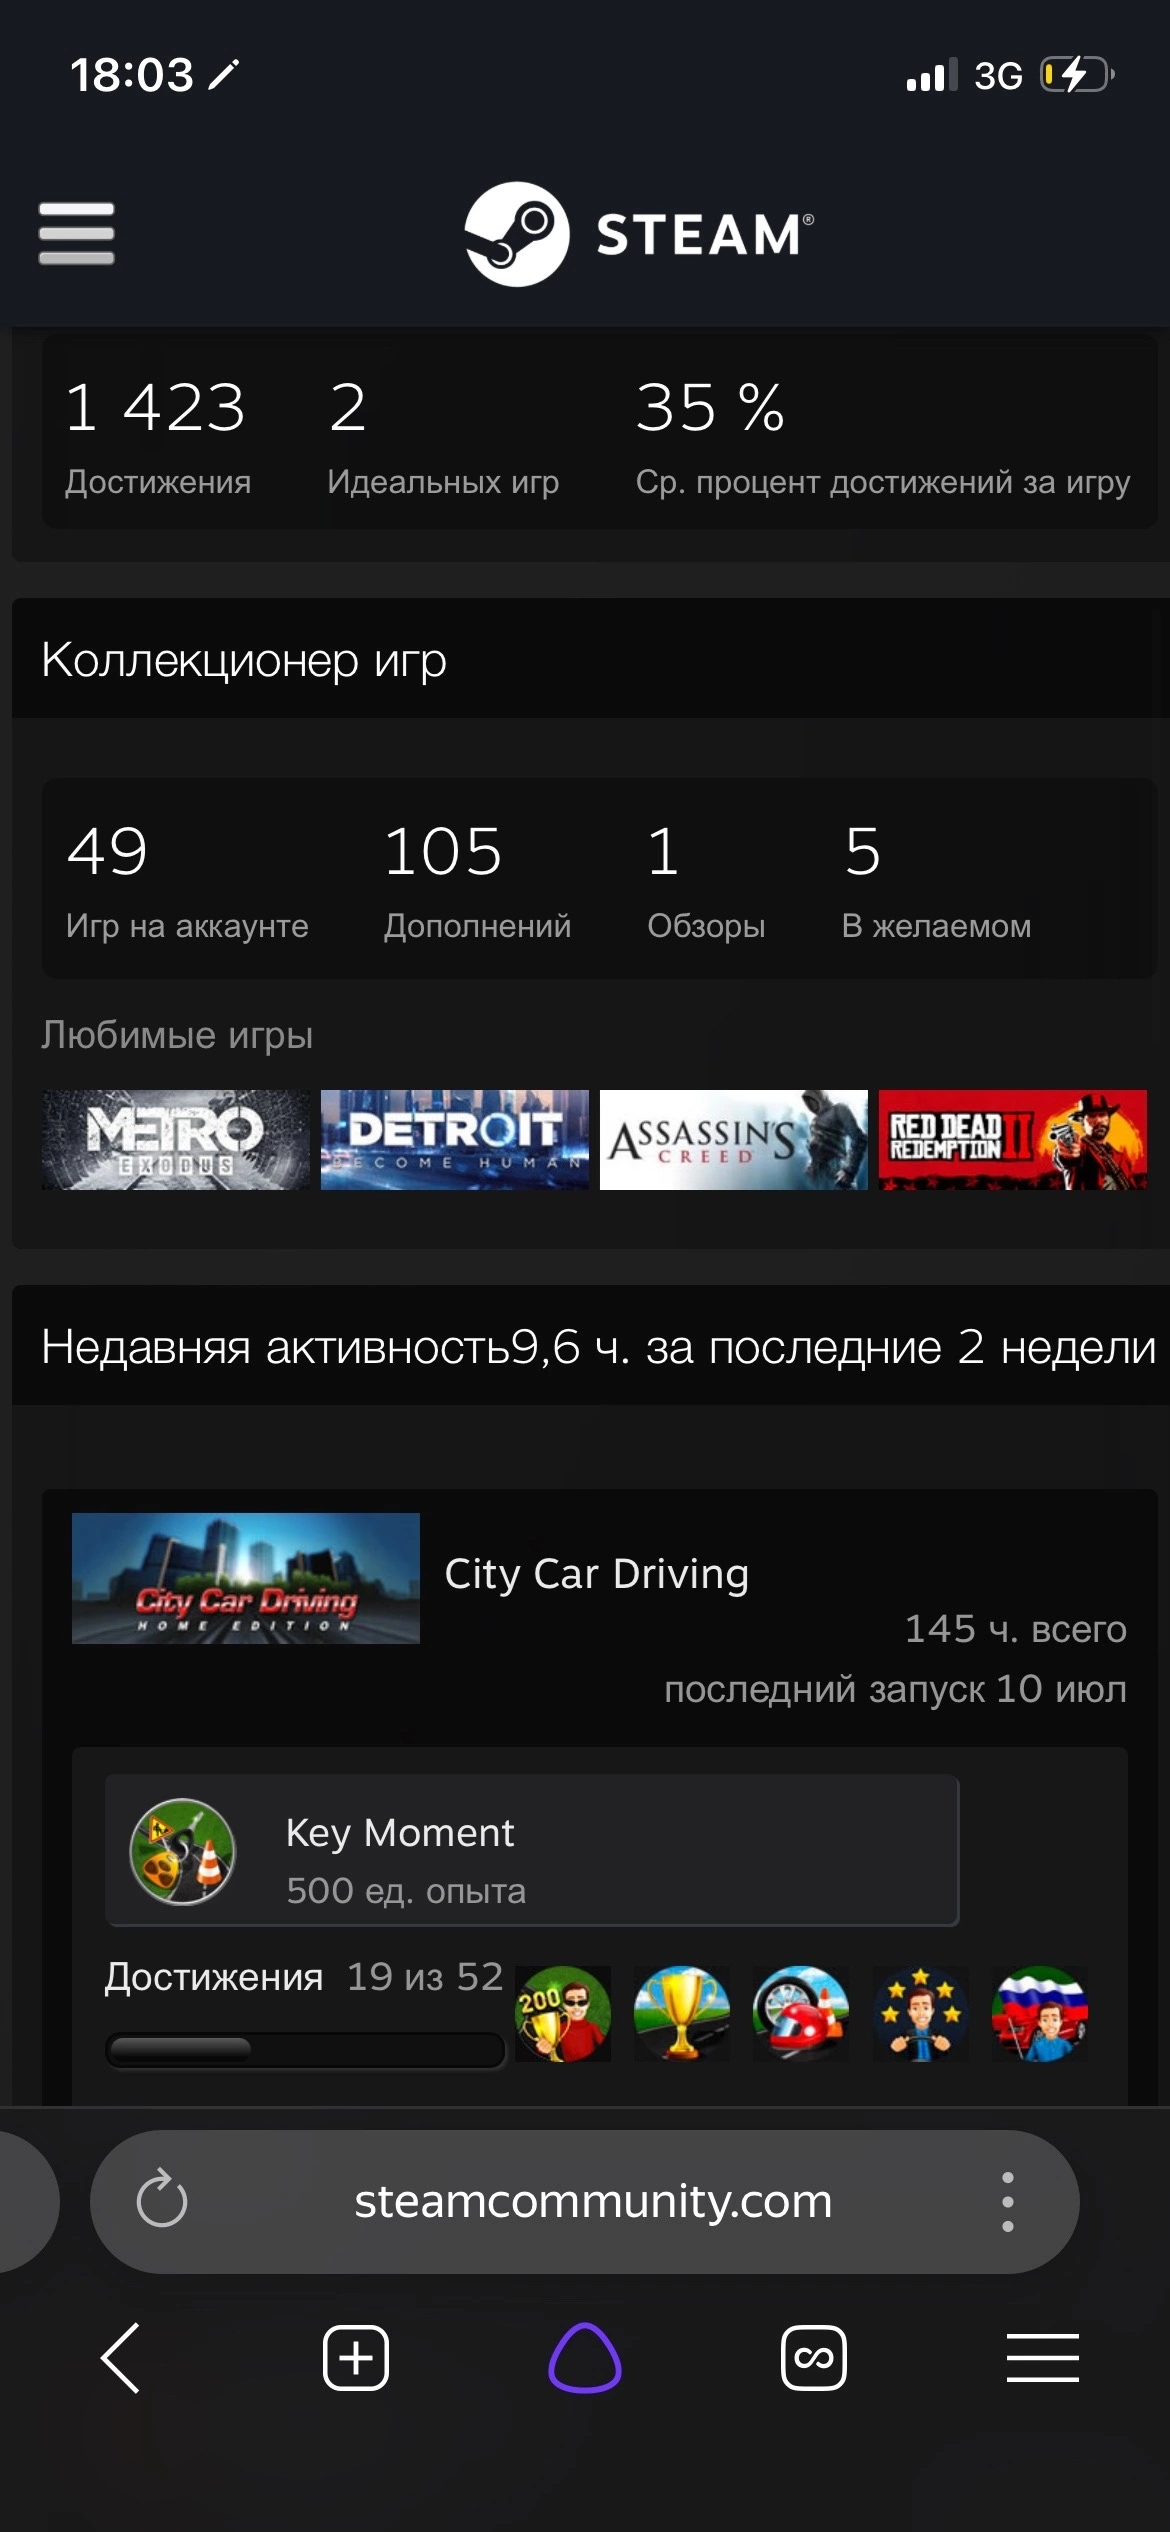Open the 105 Дополнений stat
This screenshot has width=1170, height=2532.
coord(478,881)
